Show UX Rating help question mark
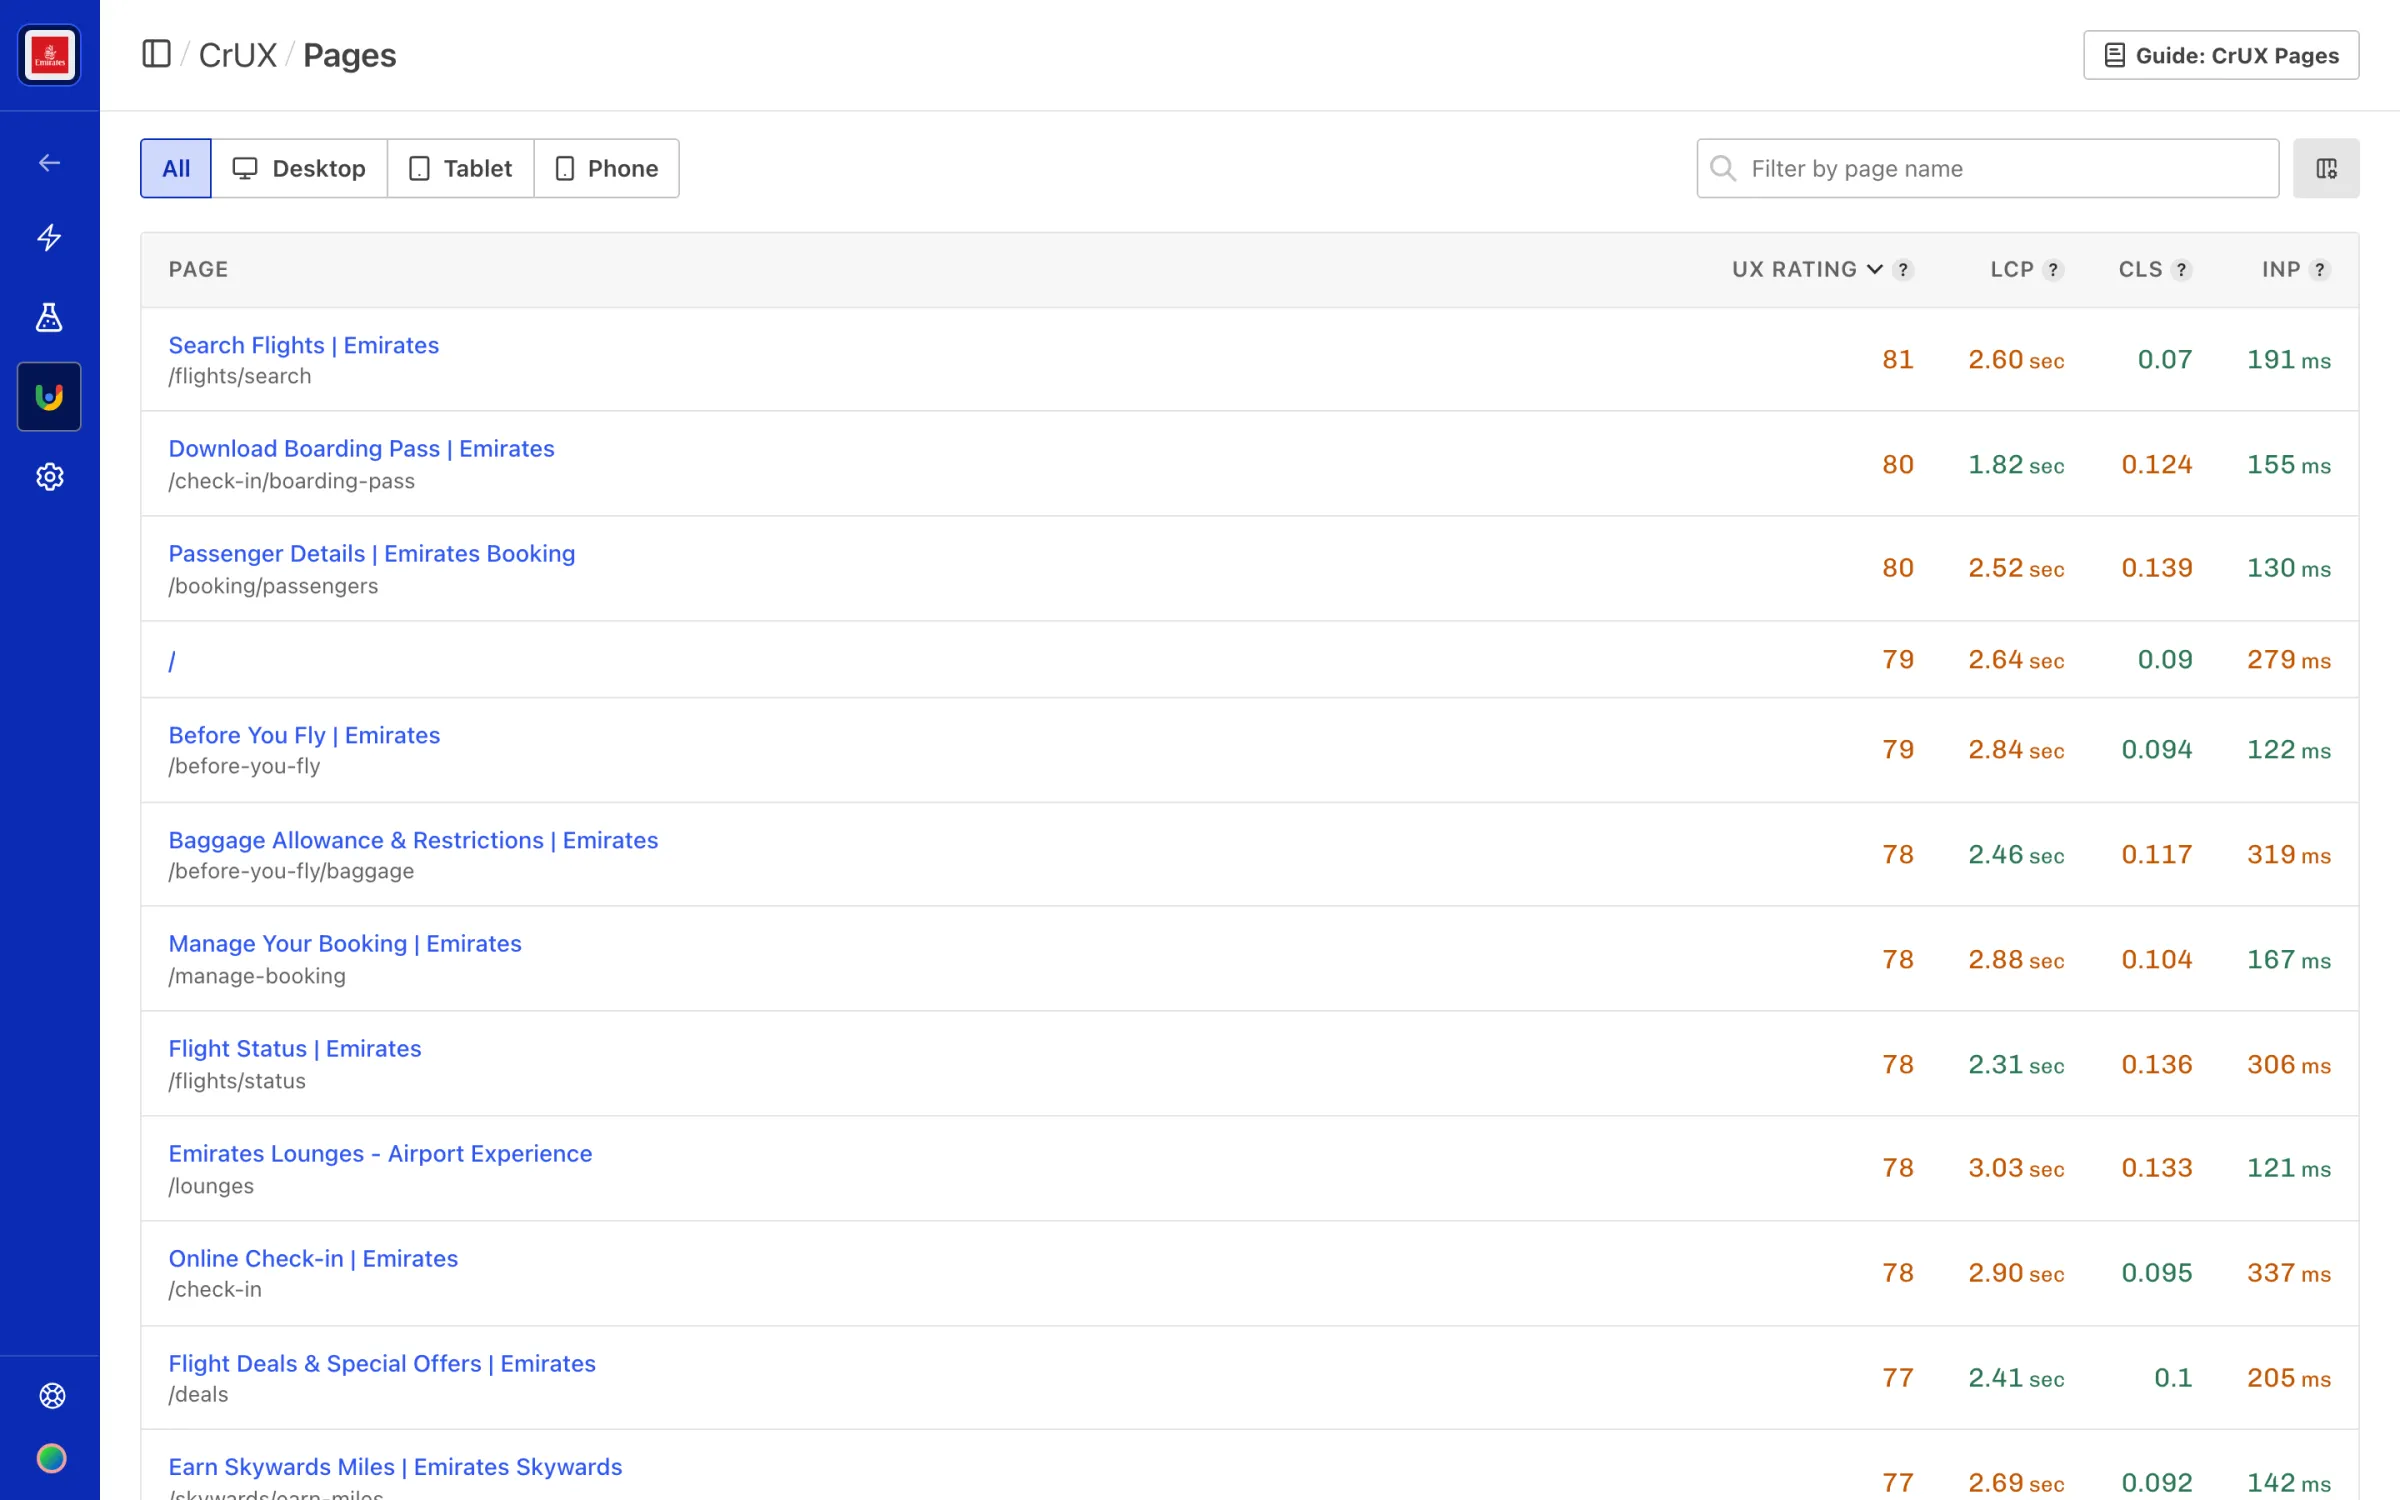The width and height of the screenshot is (2400, 1500). click(x=1903, y=270)
